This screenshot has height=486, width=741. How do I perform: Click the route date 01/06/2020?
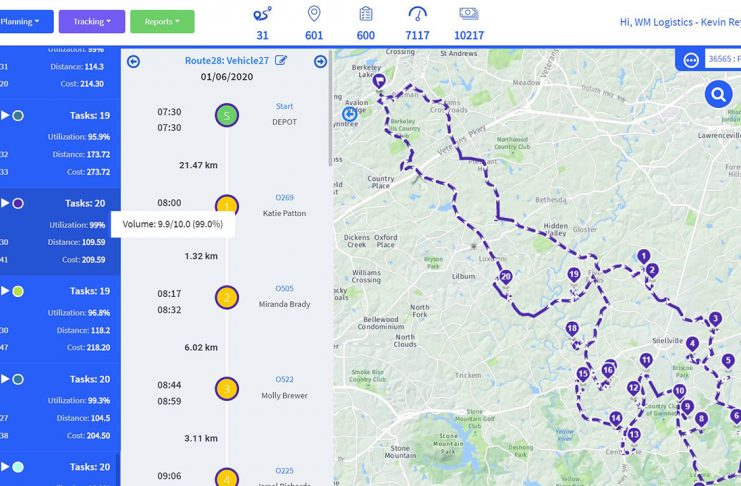227,77
